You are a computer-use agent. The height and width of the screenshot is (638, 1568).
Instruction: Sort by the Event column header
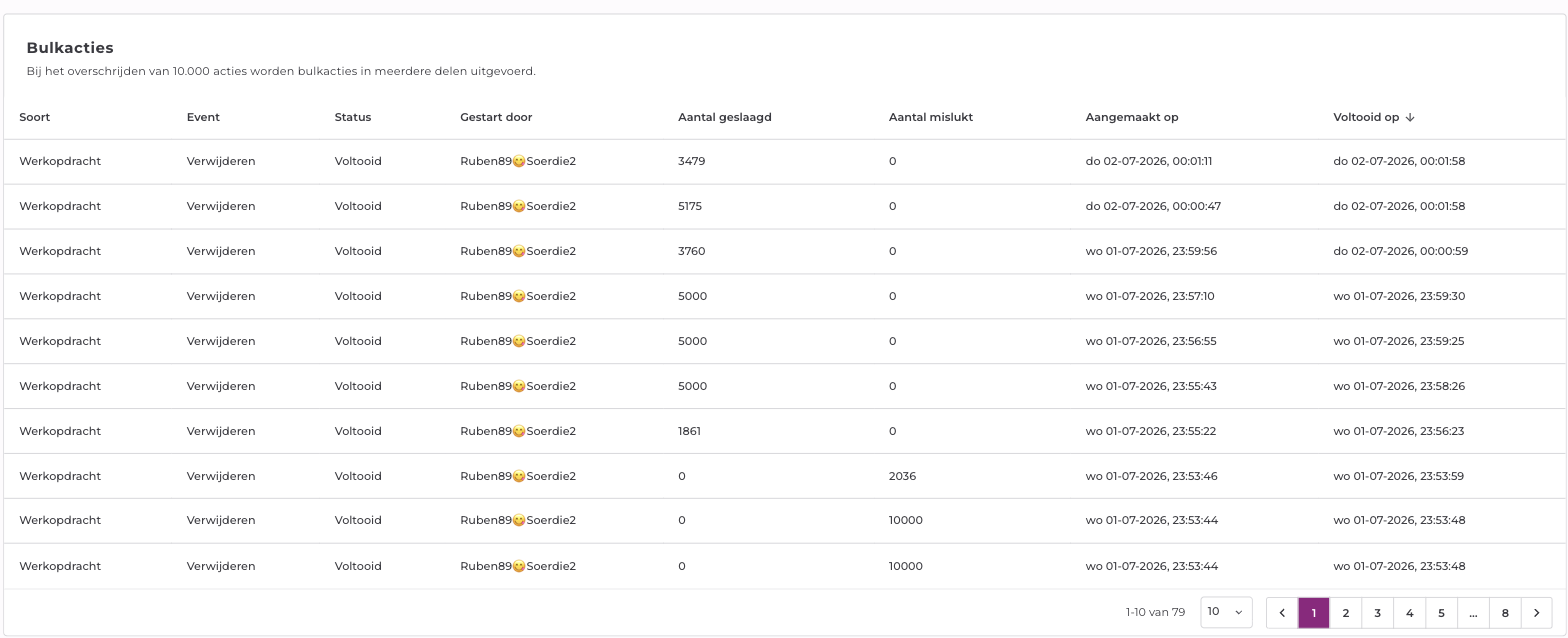pos(203,117)
